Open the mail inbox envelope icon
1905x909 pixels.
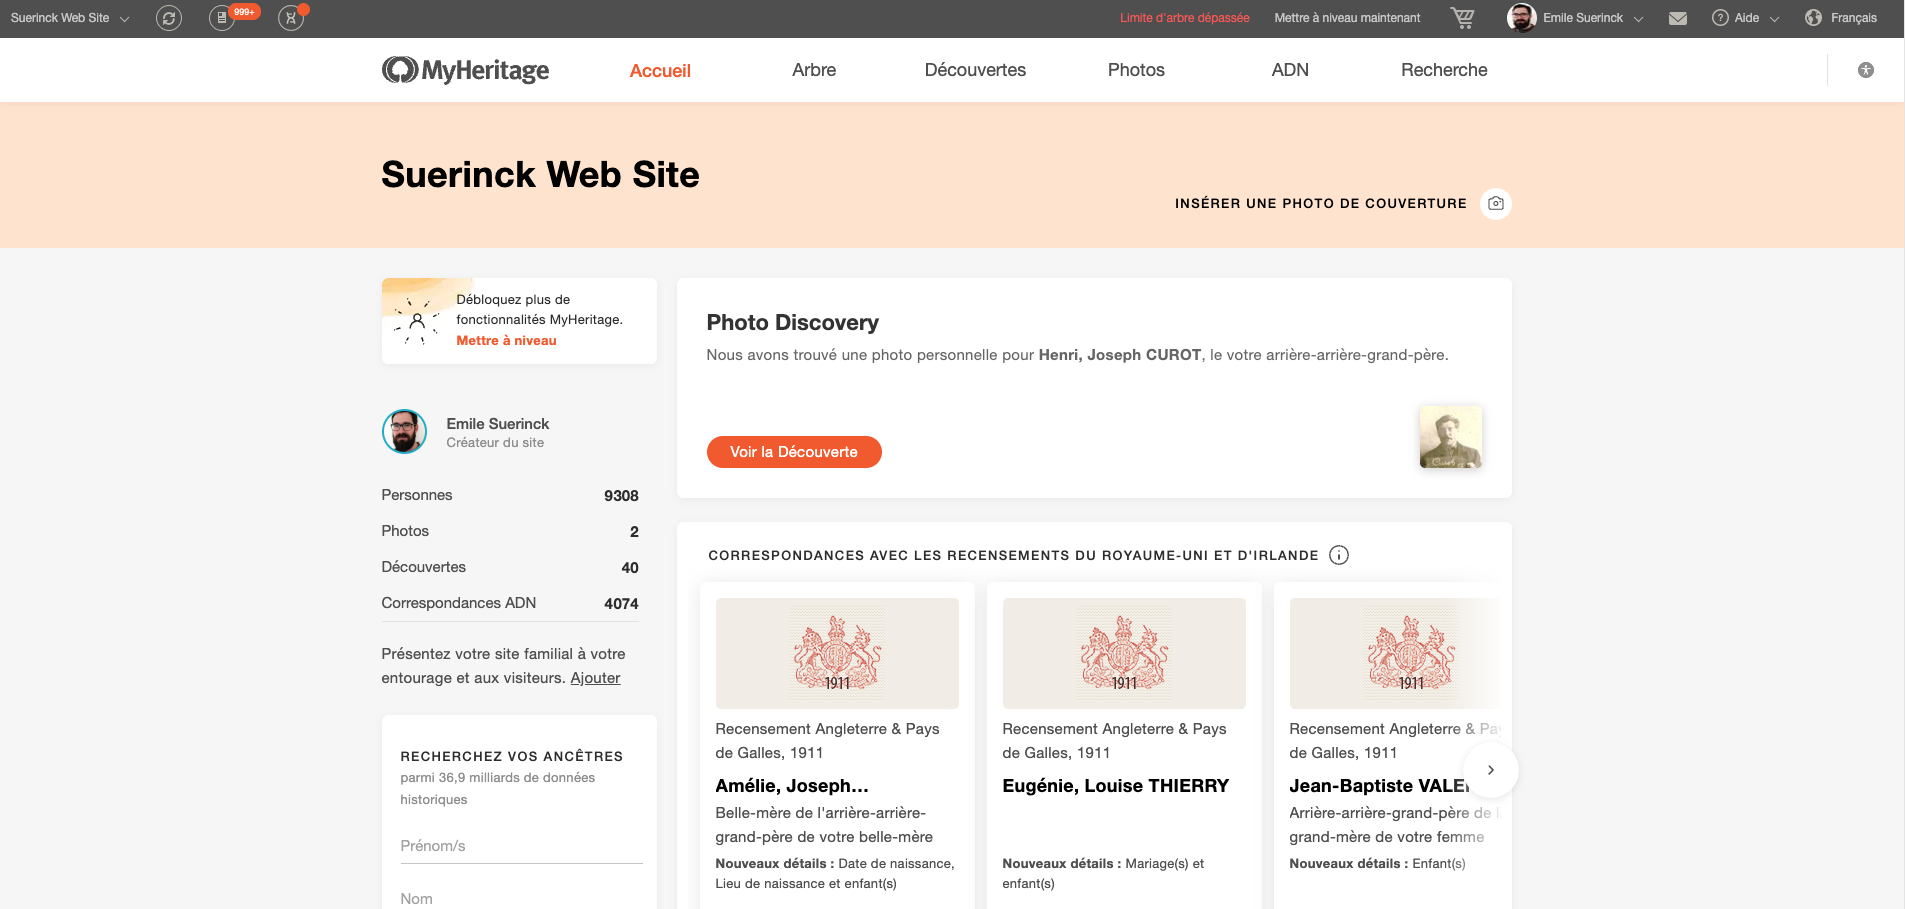pos(1678,18)
